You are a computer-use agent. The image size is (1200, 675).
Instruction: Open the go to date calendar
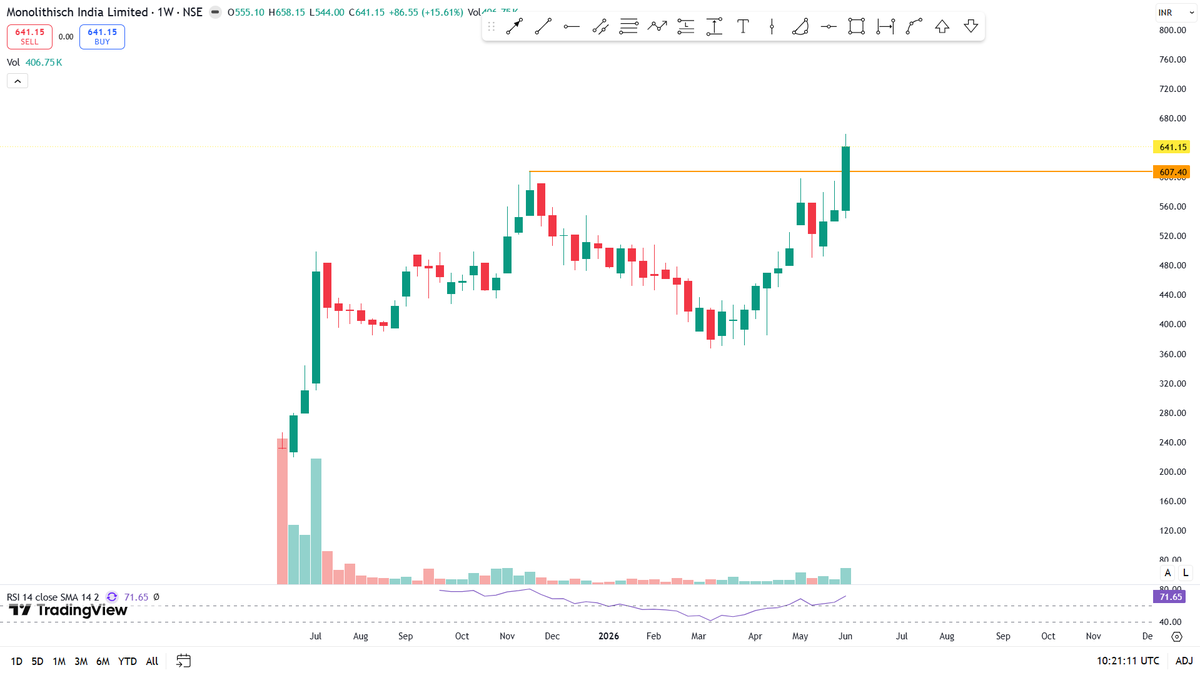184,661
